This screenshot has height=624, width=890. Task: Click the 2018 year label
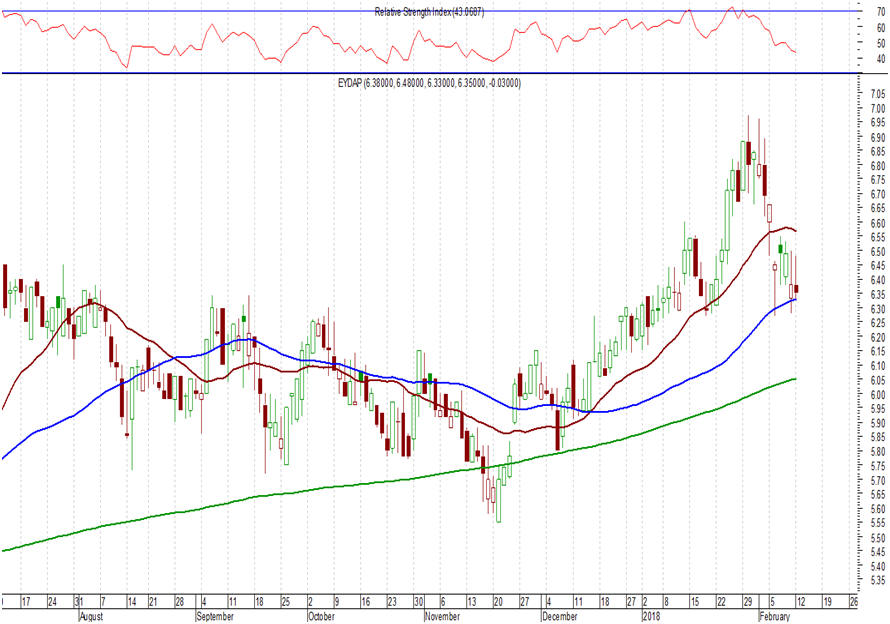(652, 616)
